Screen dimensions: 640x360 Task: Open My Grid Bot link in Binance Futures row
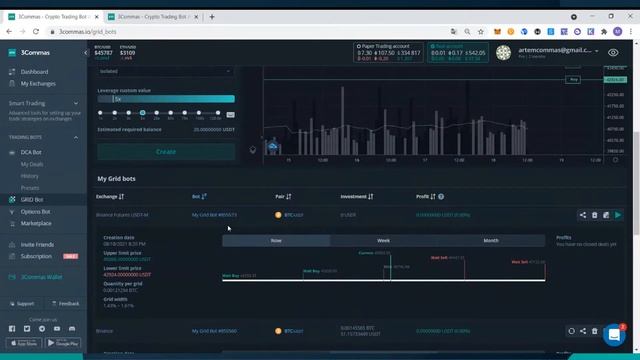click(214, 215)
